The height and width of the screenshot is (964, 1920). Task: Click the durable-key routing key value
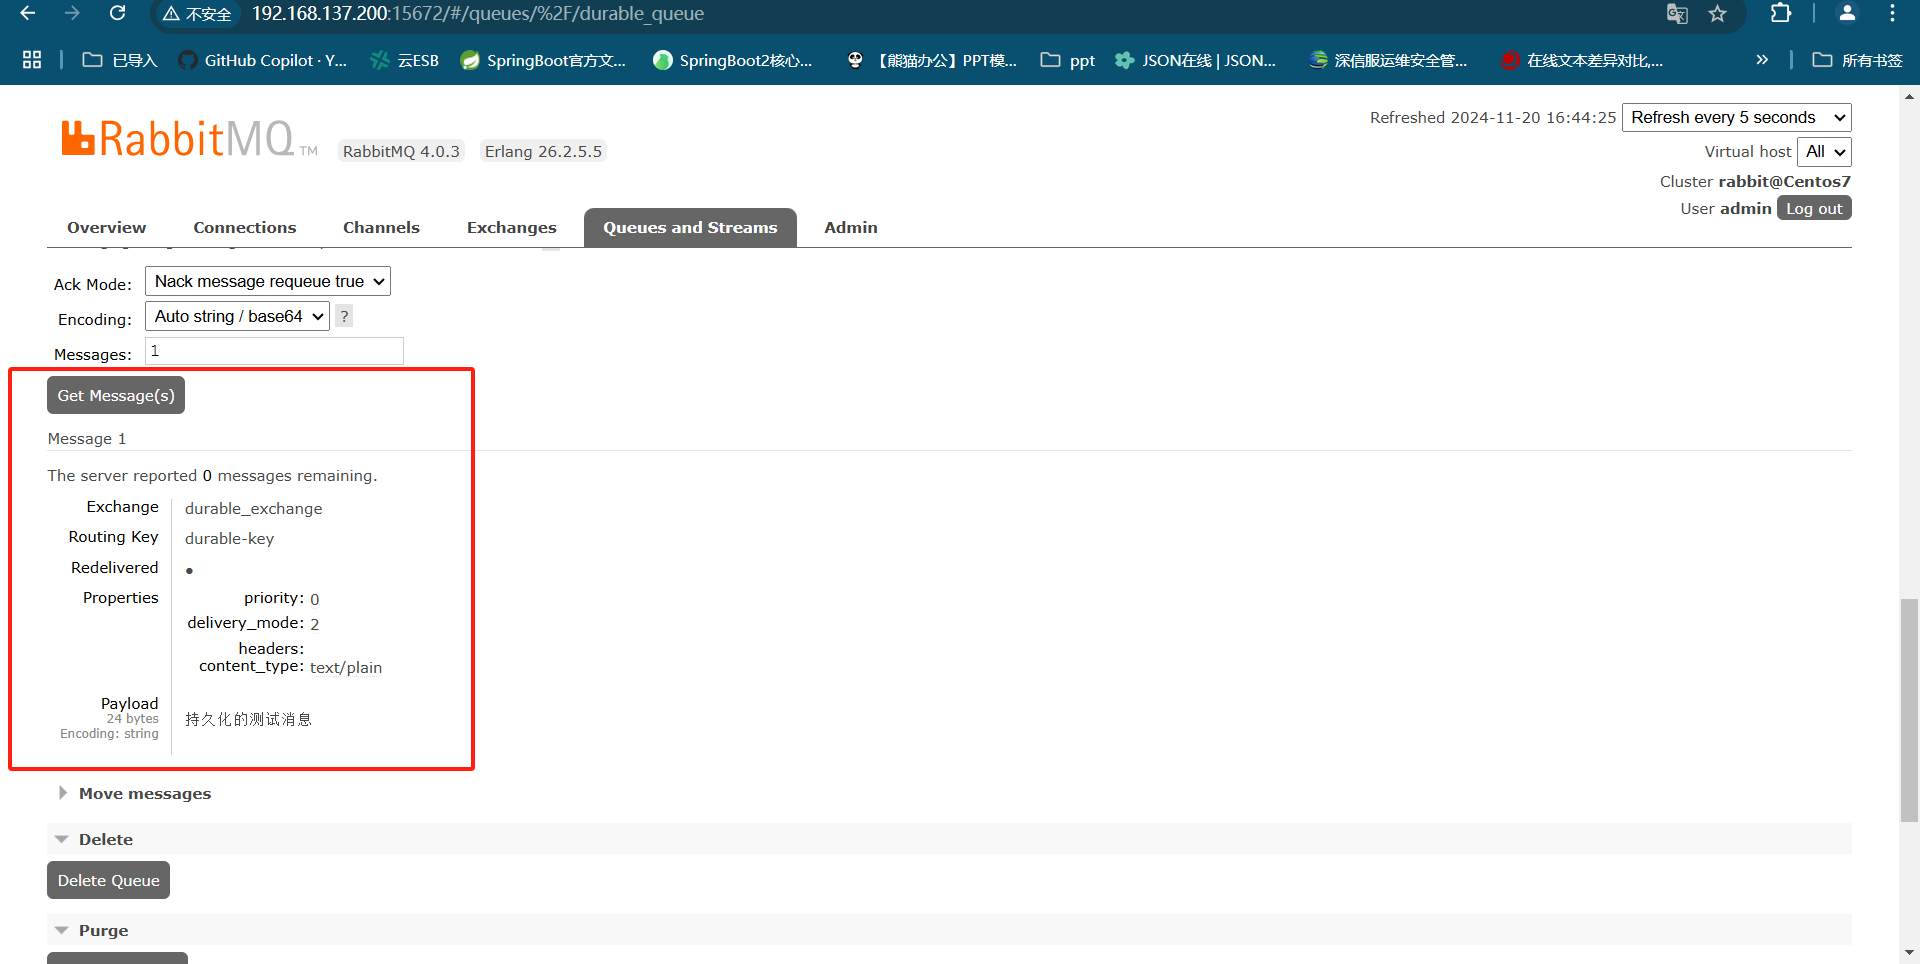[x=229, y=538]
